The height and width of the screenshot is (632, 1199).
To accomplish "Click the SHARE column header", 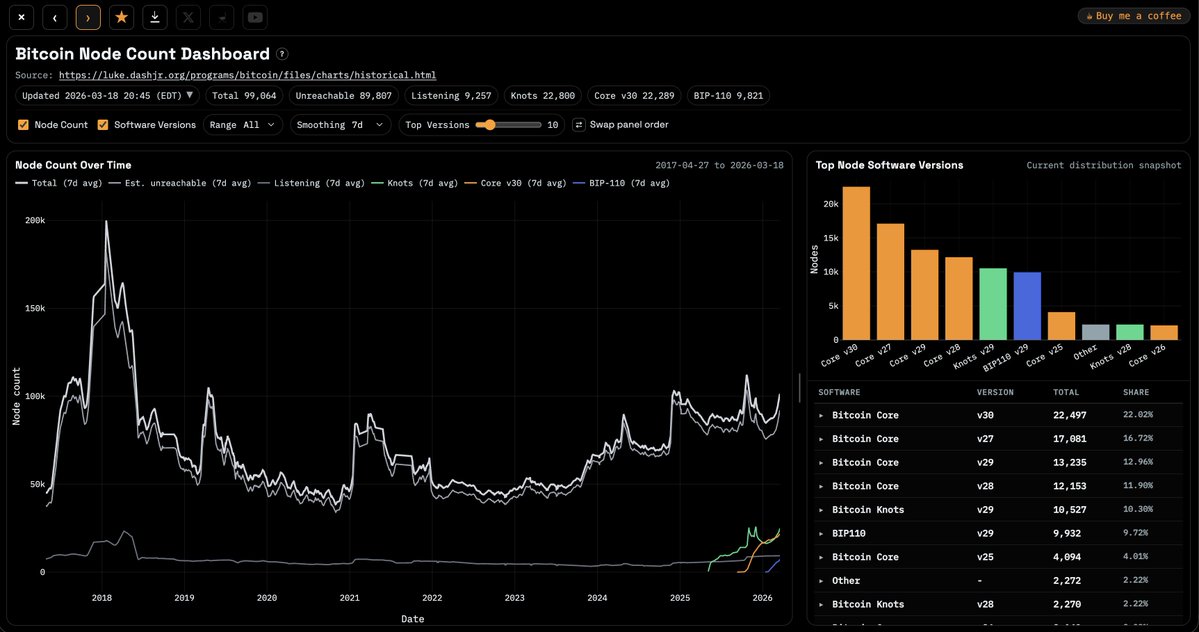I will coord(1136,392).
